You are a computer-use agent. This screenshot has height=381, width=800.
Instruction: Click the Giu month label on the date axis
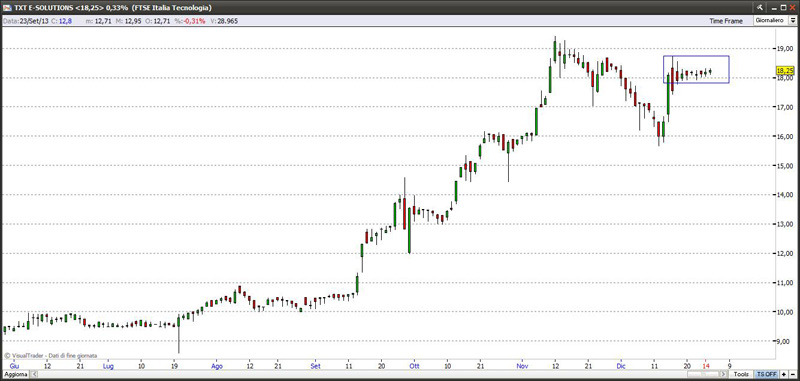(x=14, y=366)
